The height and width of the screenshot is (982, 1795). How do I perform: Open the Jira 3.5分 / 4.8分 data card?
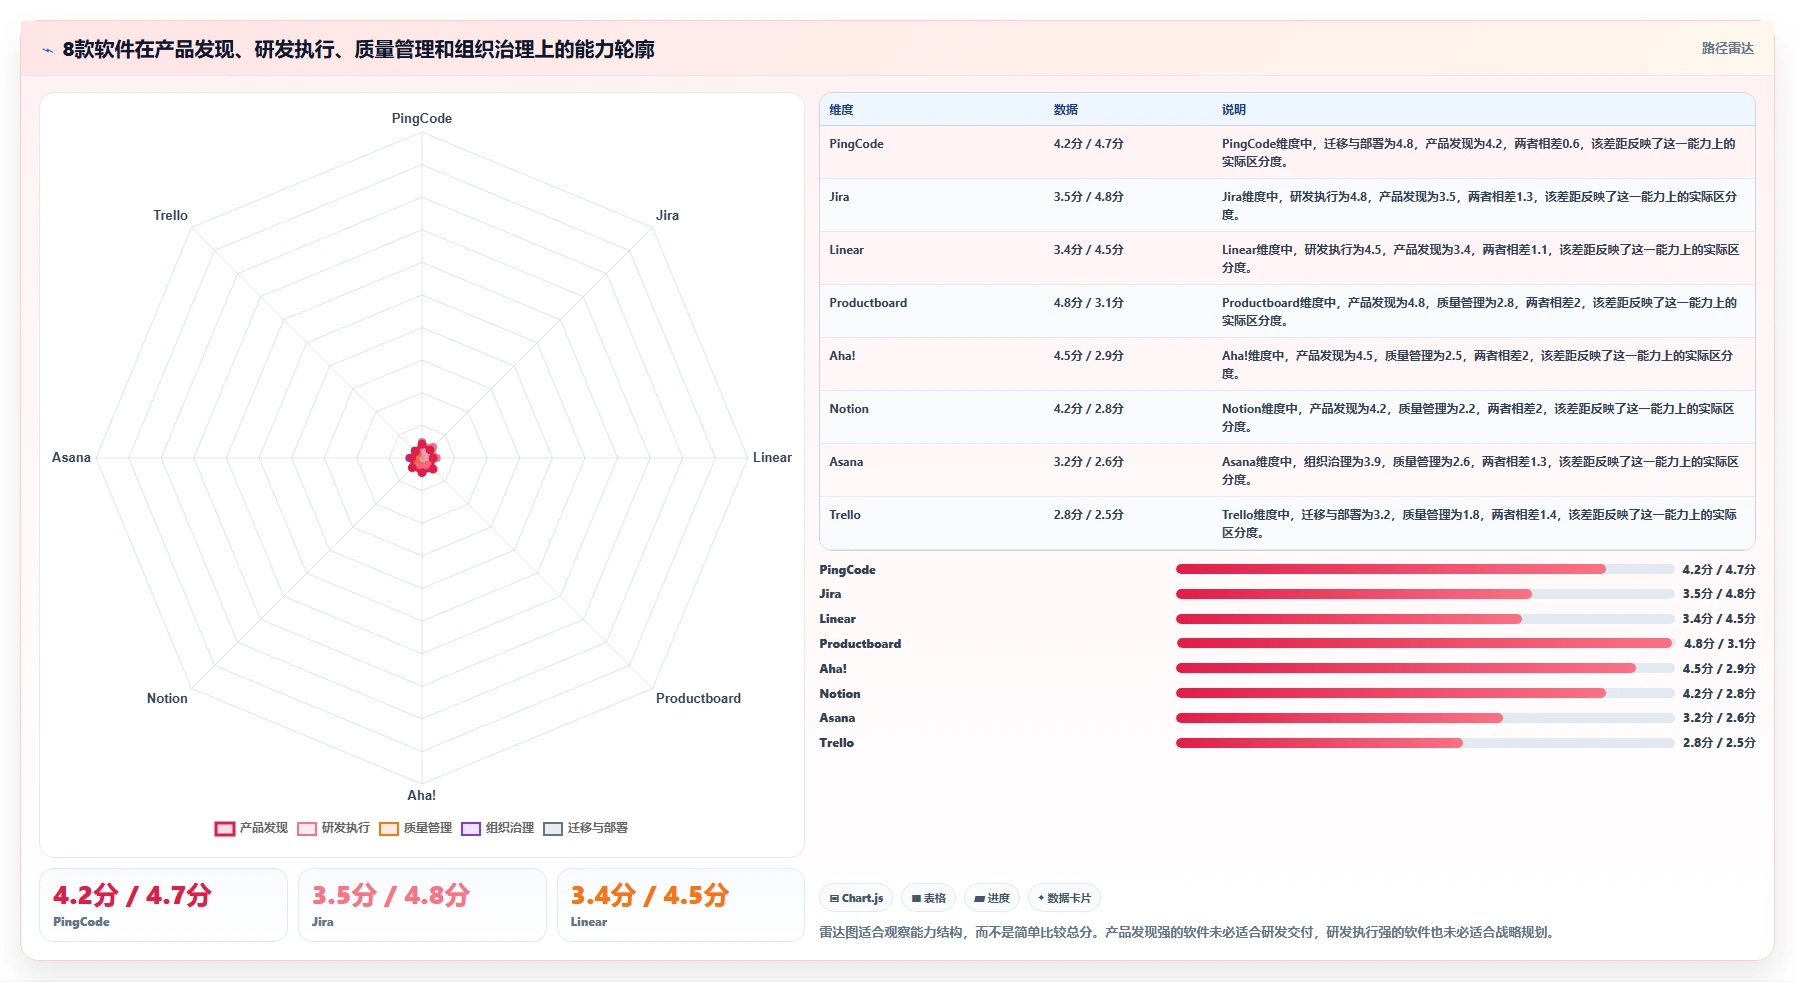click(x=422, y=905)
